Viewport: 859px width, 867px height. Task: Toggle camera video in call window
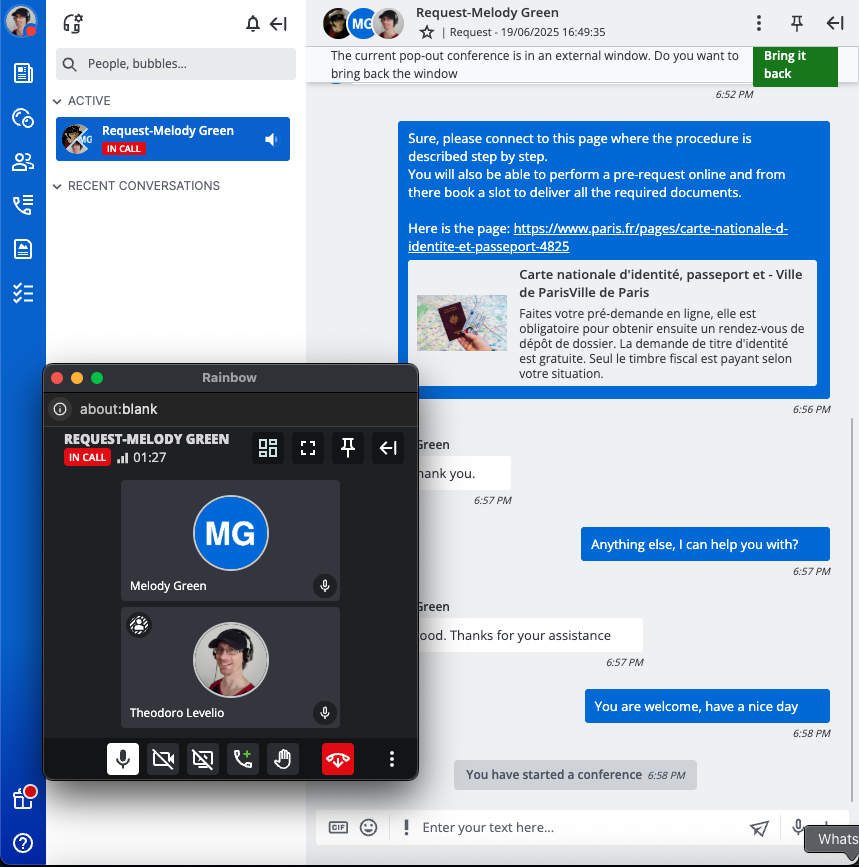point(163,760)
